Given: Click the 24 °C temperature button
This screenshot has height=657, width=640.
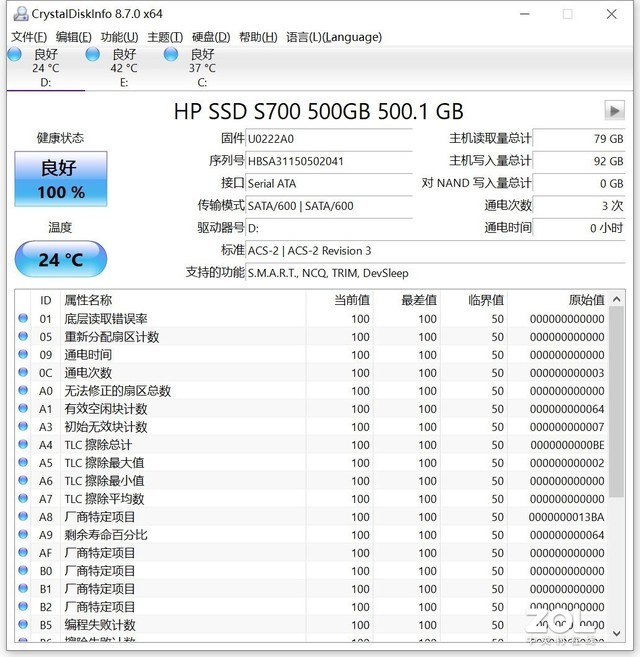Looking at the screenshot, I should [x=61, y=259].
